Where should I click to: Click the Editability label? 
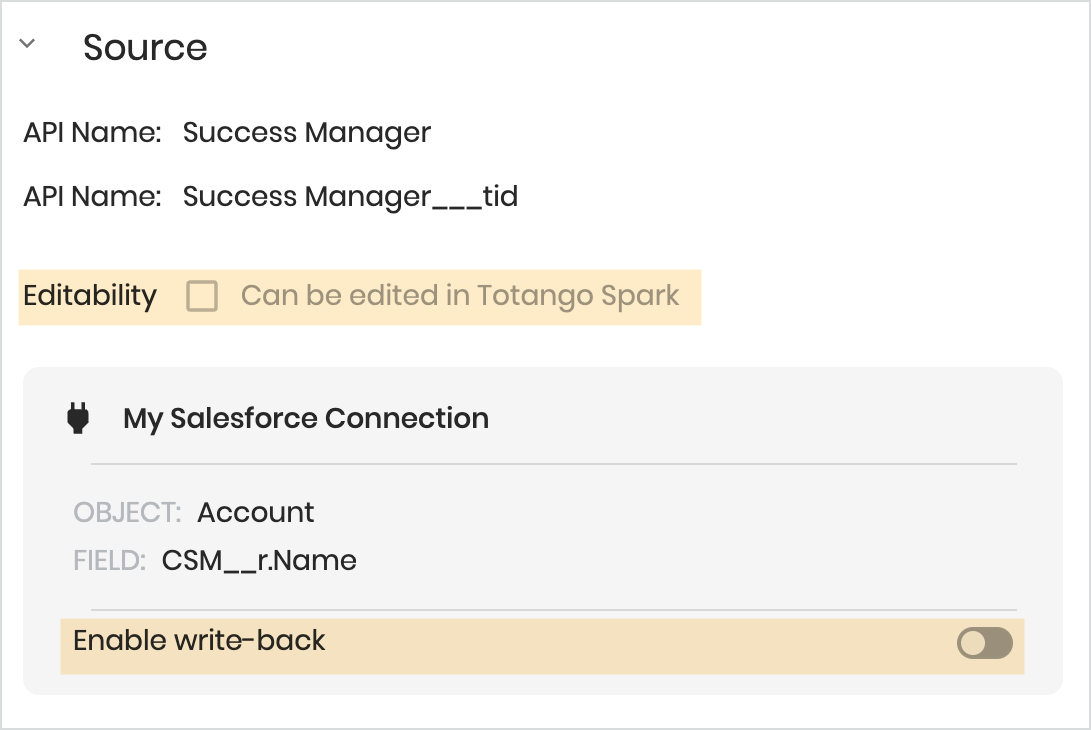[90, 296]
